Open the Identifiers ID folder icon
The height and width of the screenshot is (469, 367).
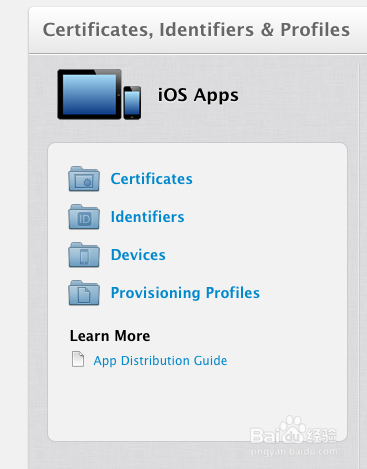click(84, 217)
